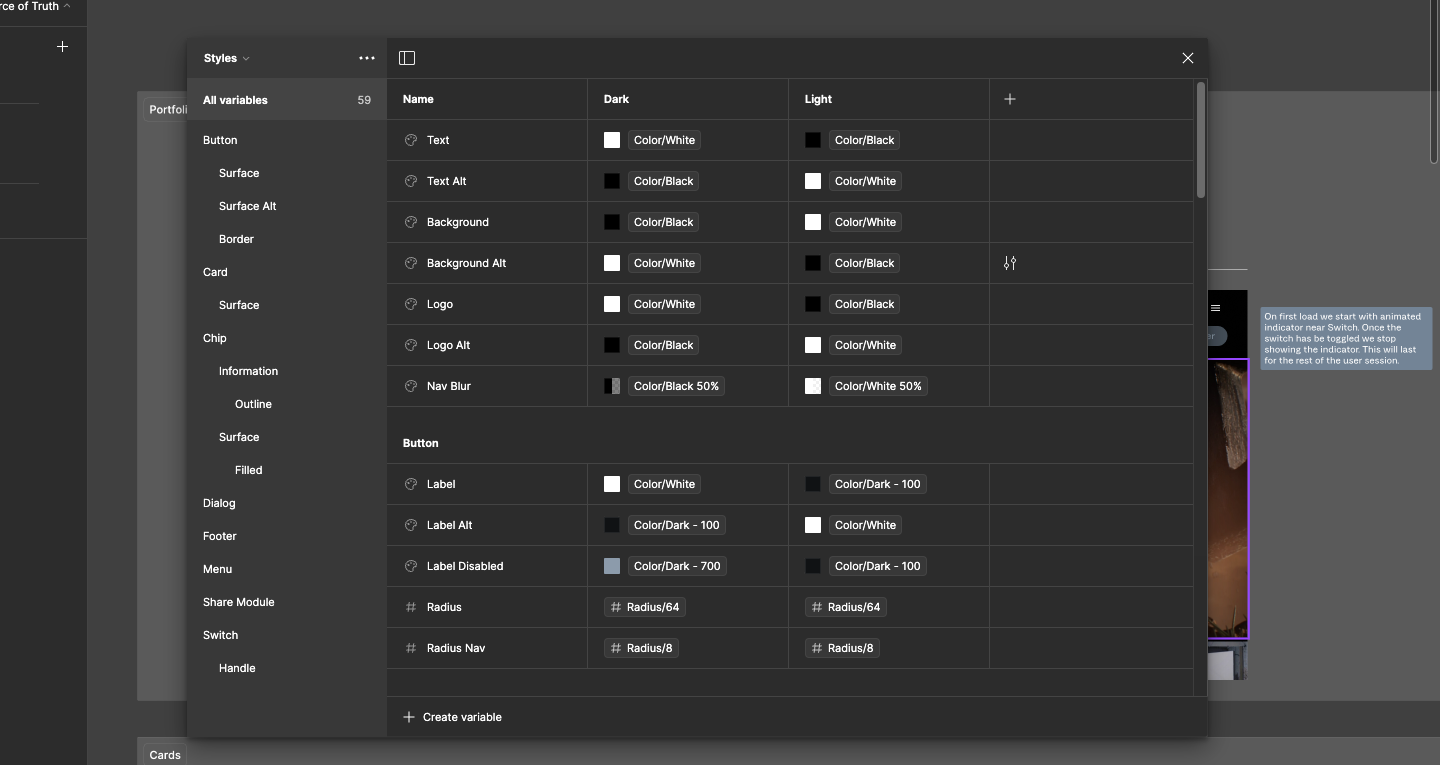1440x765 pixels.
Task: Click the Color/Dark - 700 alias chip
Action: tap(677, 566)
